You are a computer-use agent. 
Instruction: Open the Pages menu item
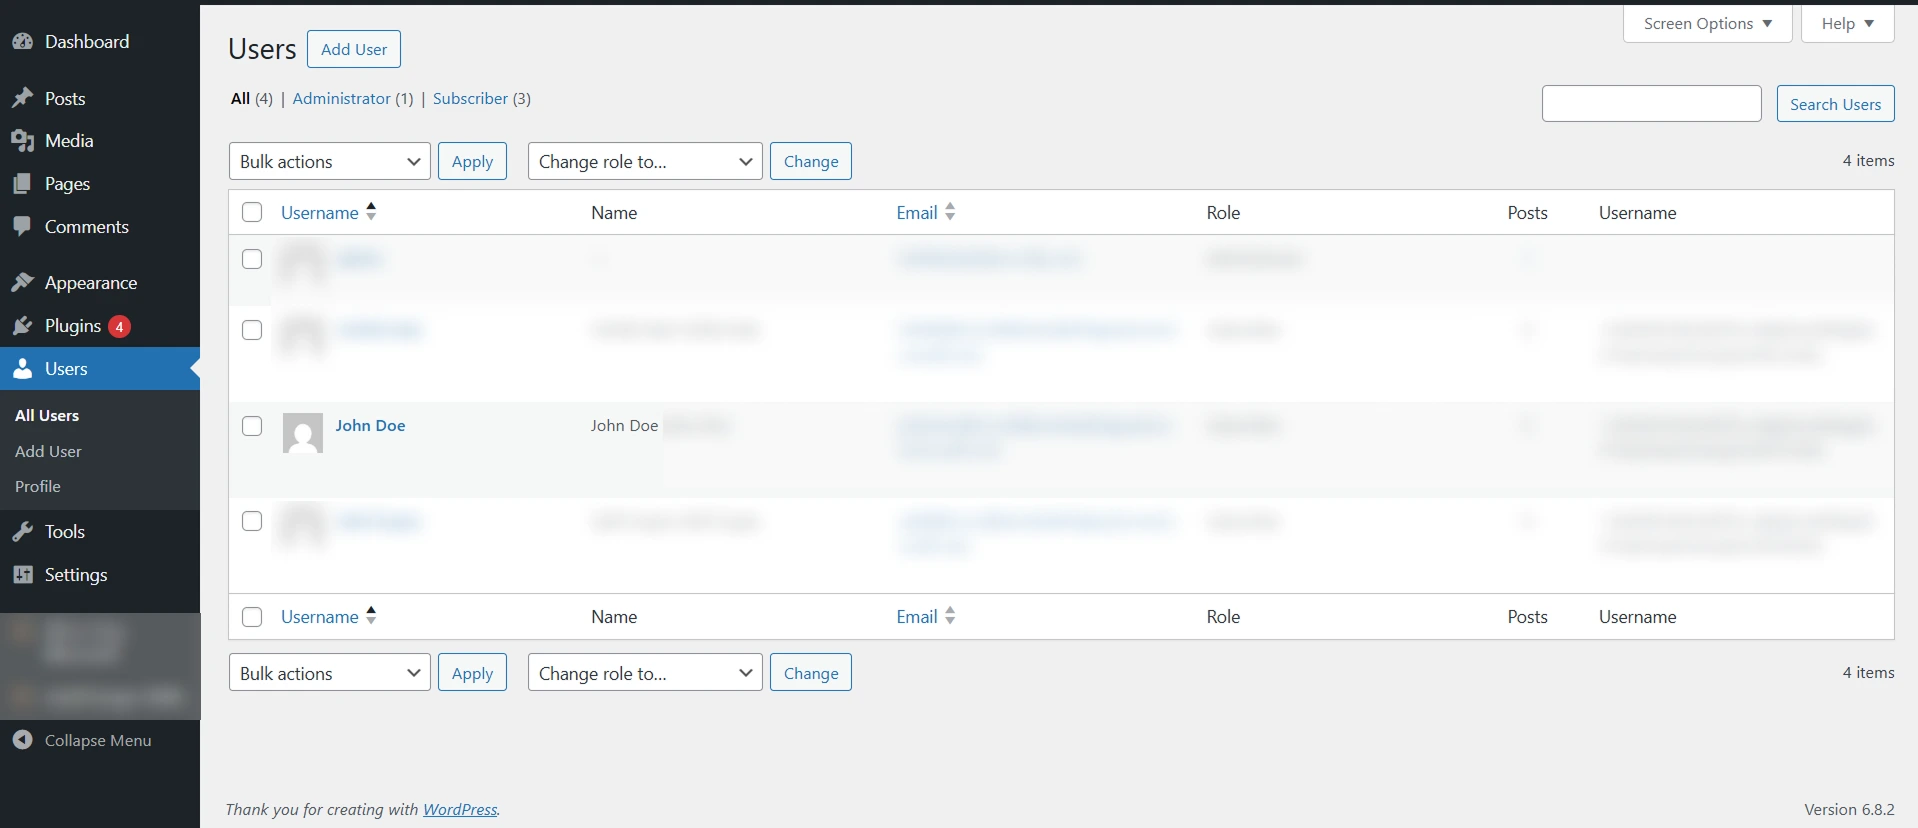click(67, 184)
